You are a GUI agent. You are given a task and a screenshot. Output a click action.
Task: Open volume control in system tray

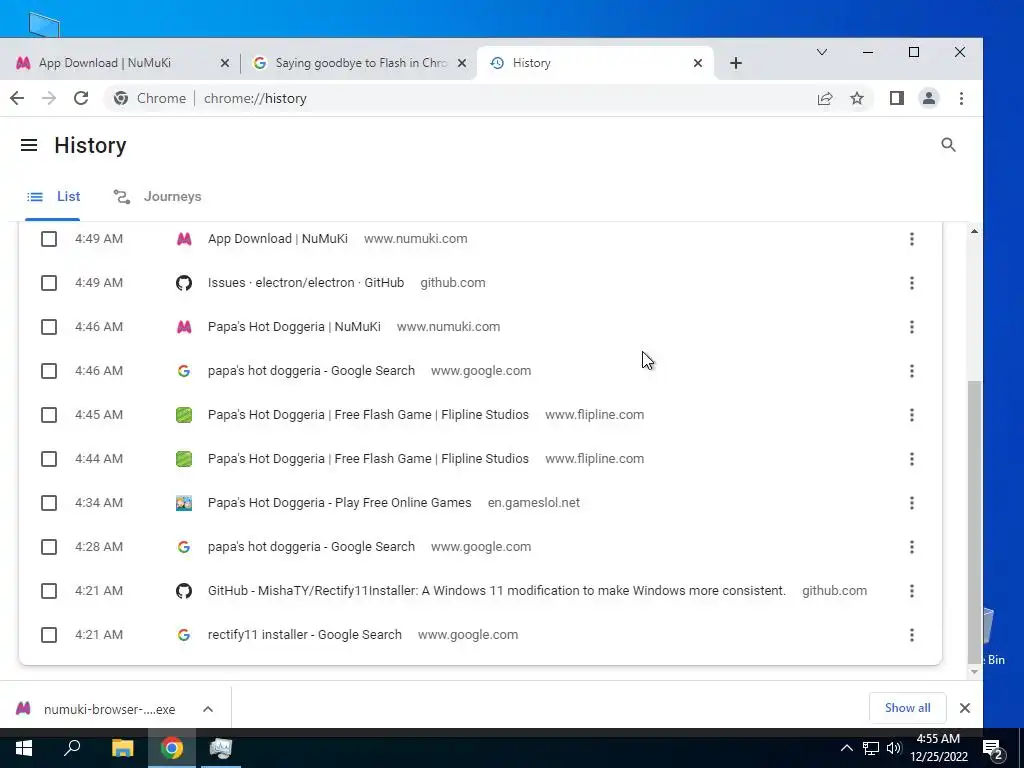pos(894,748)
